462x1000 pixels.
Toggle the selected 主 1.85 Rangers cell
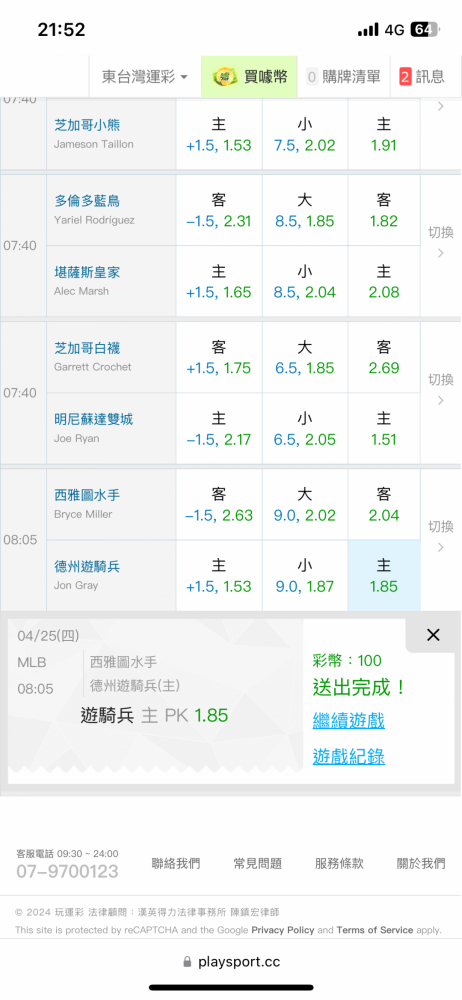tap(384, 576)
